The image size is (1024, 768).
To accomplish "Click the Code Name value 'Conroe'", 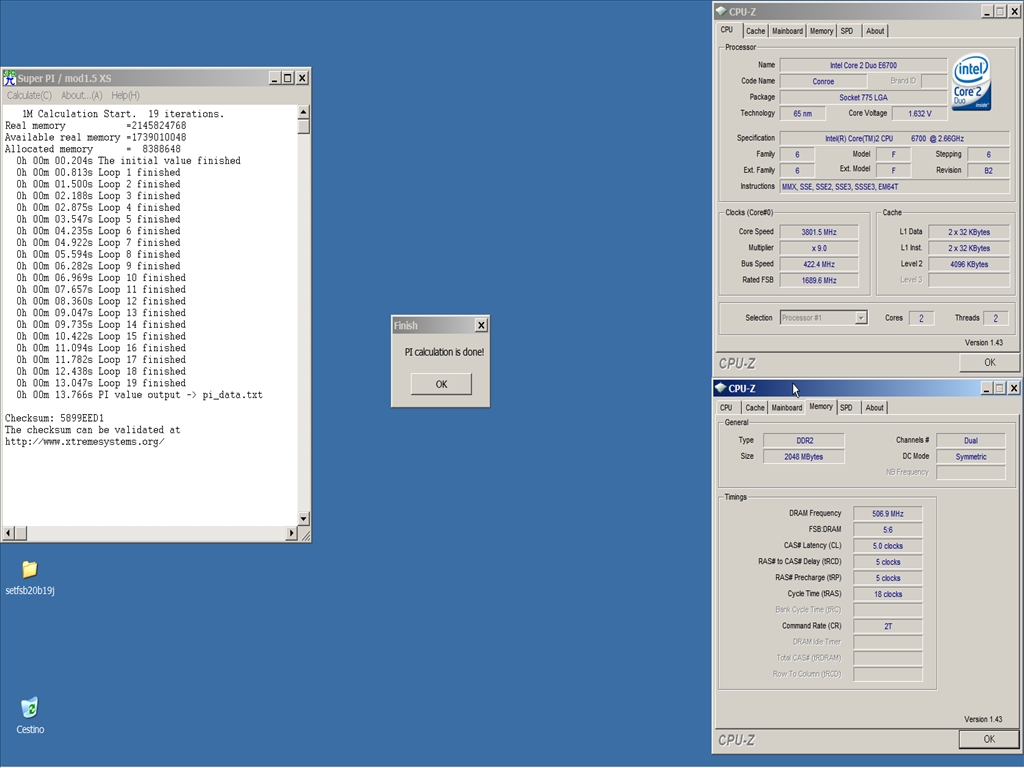I will (823, 82).
